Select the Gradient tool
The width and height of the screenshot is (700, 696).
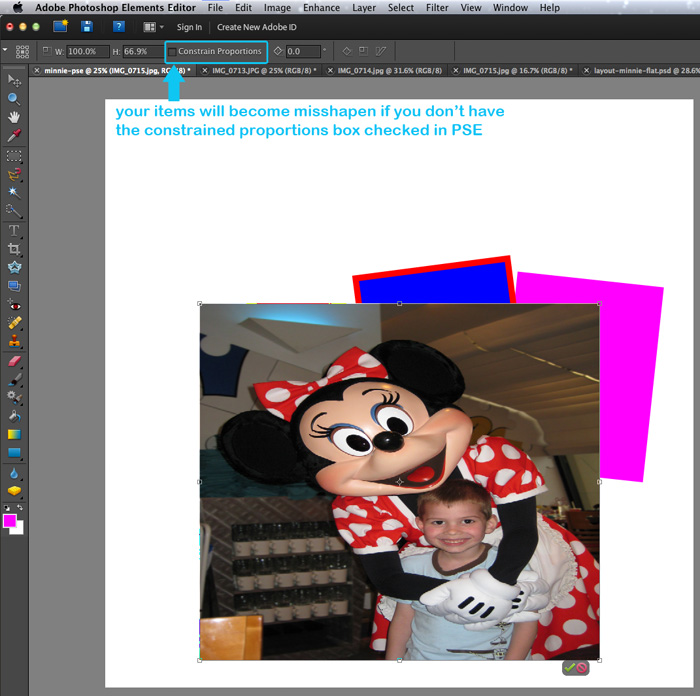14,434
